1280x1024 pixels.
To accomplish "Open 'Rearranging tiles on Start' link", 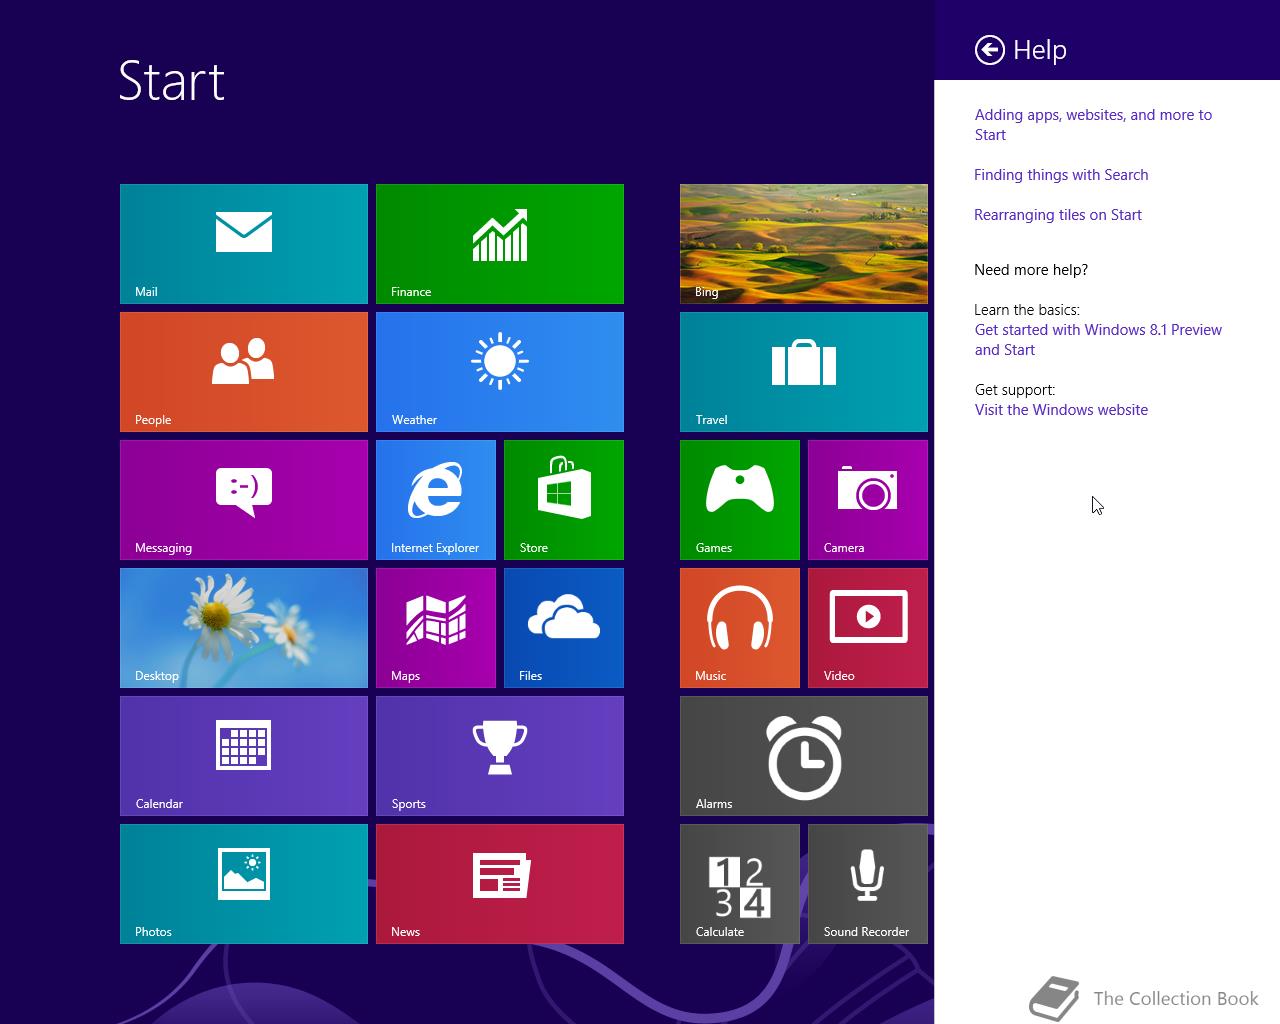I will [1058, 215].
